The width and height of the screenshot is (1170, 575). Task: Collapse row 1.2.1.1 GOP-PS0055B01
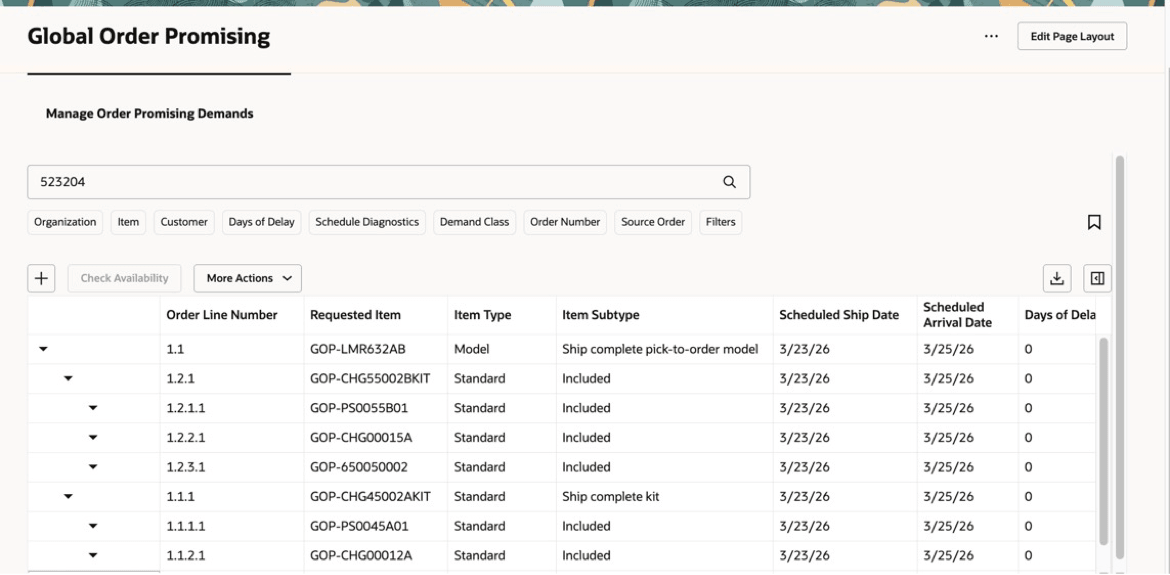click(93, 408)
